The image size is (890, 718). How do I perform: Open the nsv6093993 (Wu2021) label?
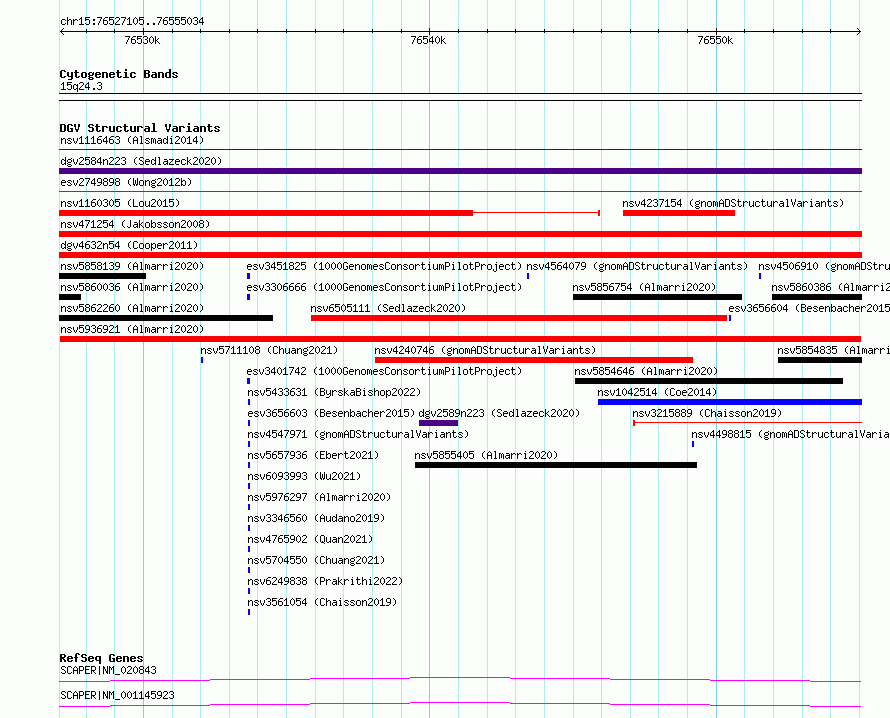[304, 476]
